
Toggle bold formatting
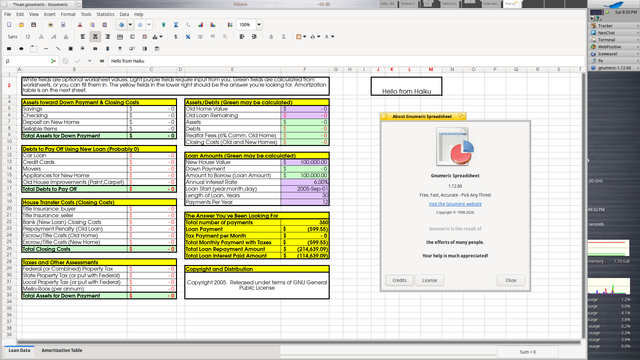(x=41, y=37)
